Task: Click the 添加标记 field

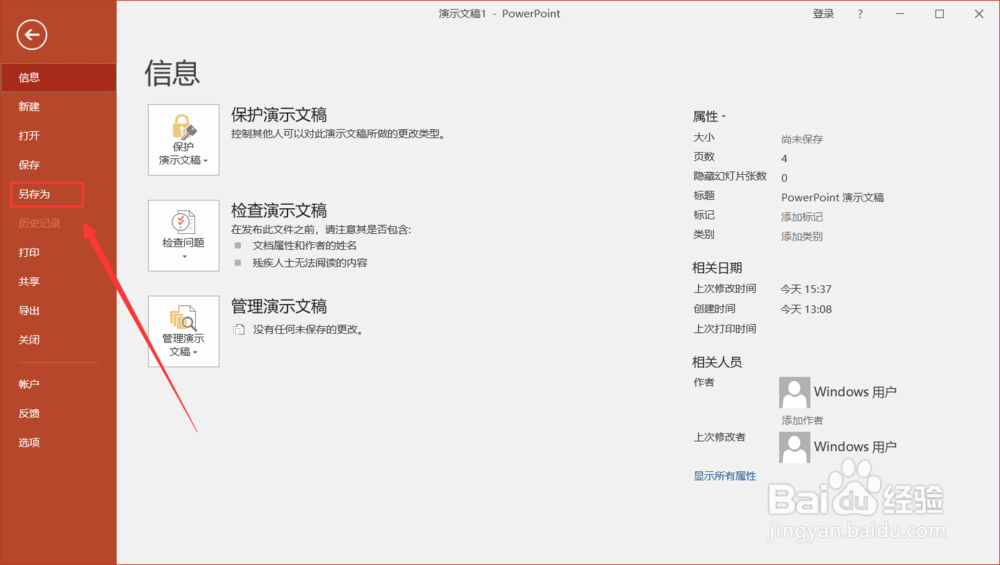Action: (x=802, y=217)
